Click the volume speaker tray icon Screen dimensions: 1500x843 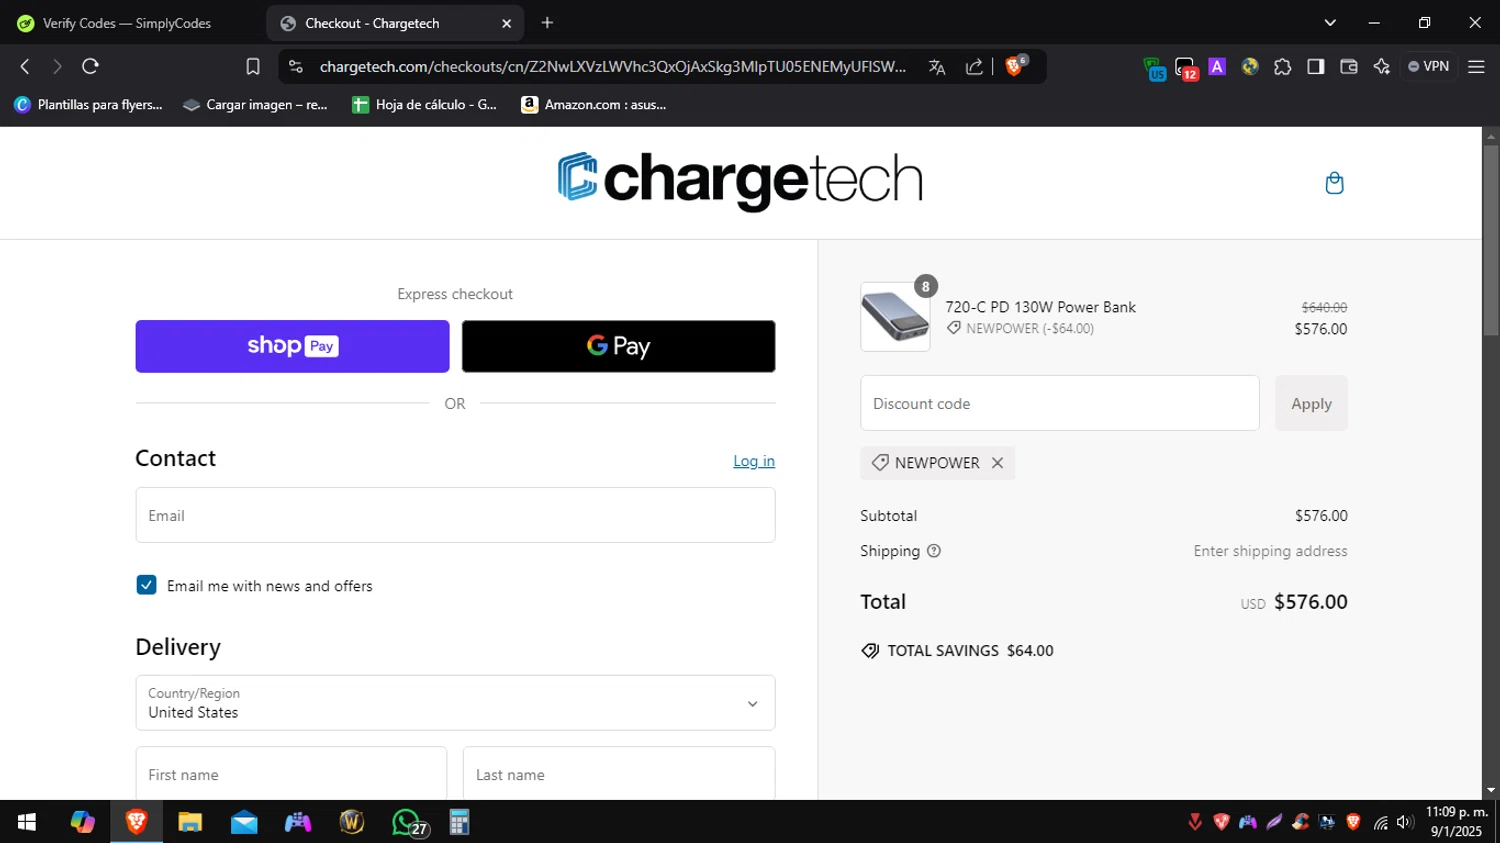coord(1405,822)
